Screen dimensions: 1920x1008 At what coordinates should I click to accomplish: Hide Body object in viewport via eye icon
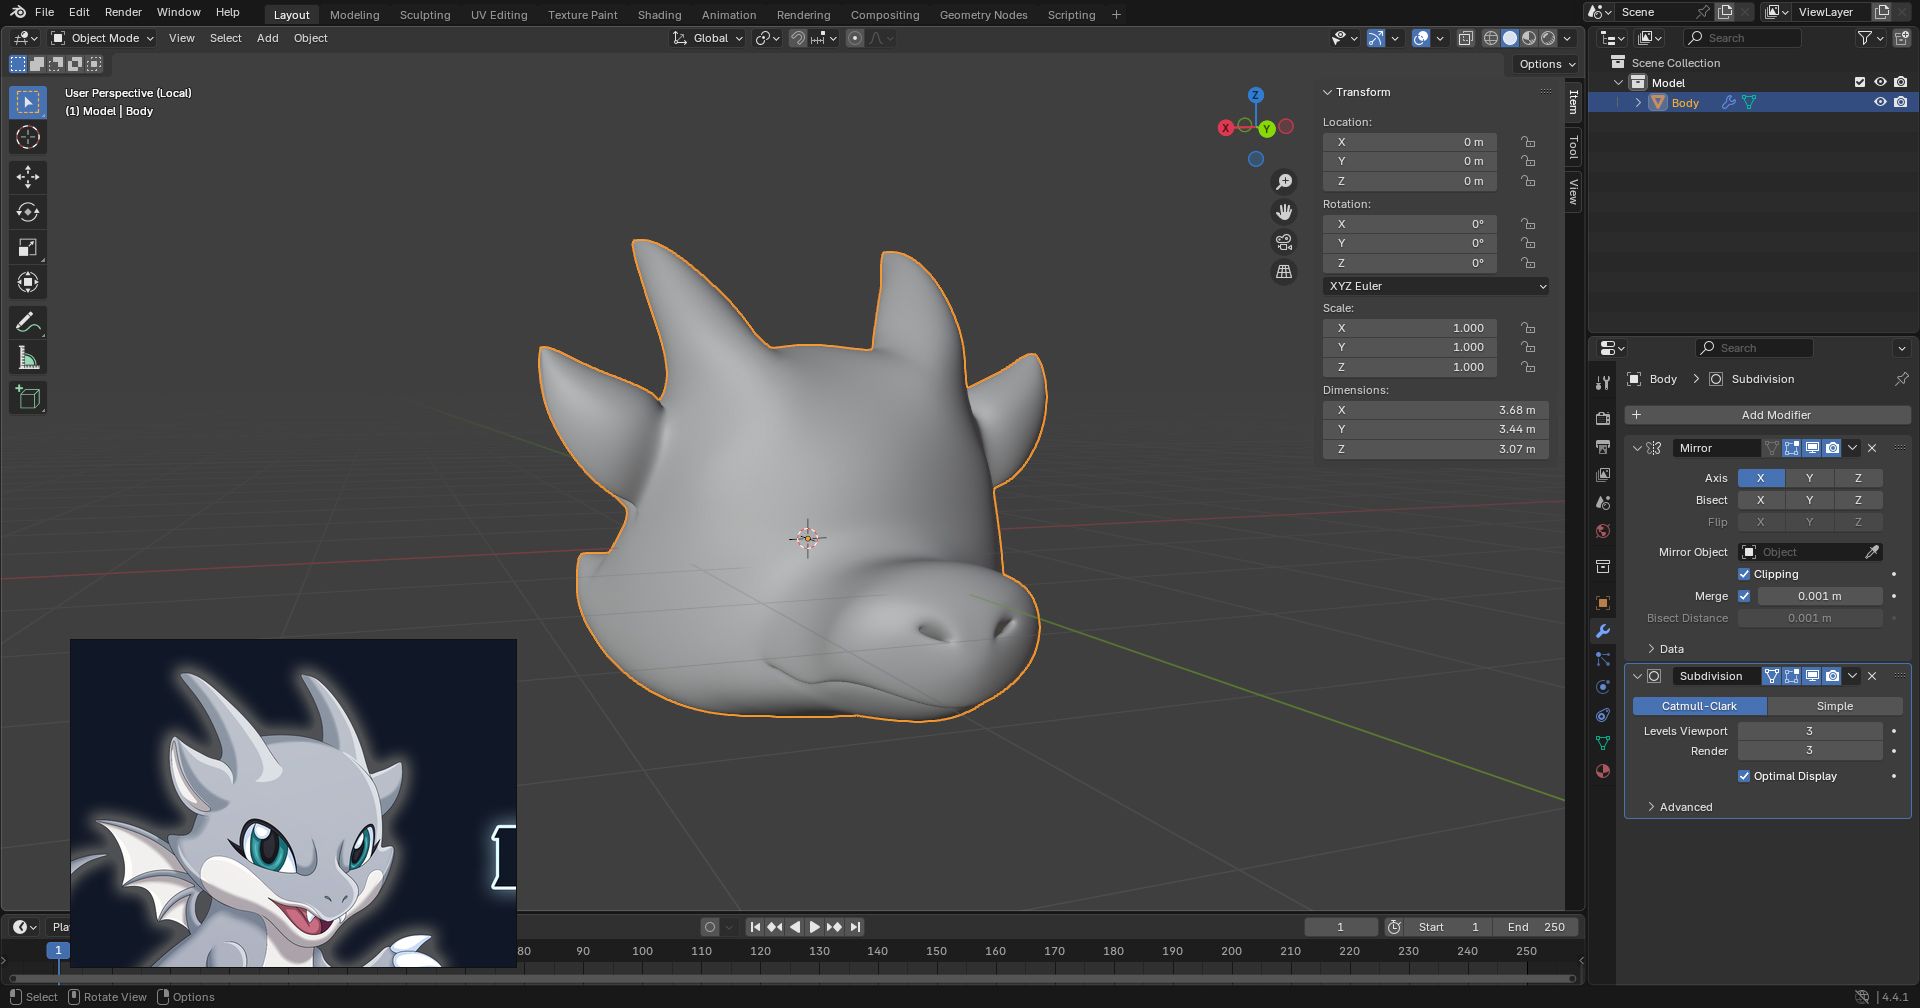tap(1880, 102)
